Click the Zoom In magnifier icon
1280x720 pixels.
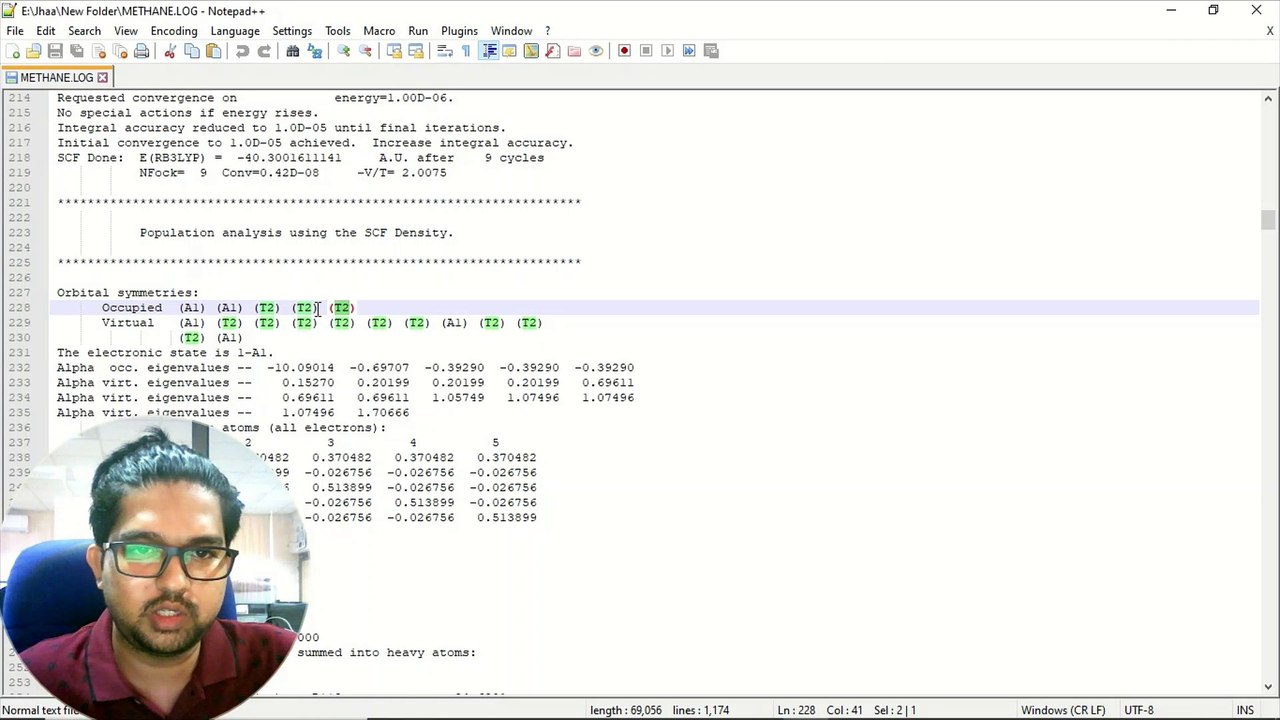click(x=343, y=51)
